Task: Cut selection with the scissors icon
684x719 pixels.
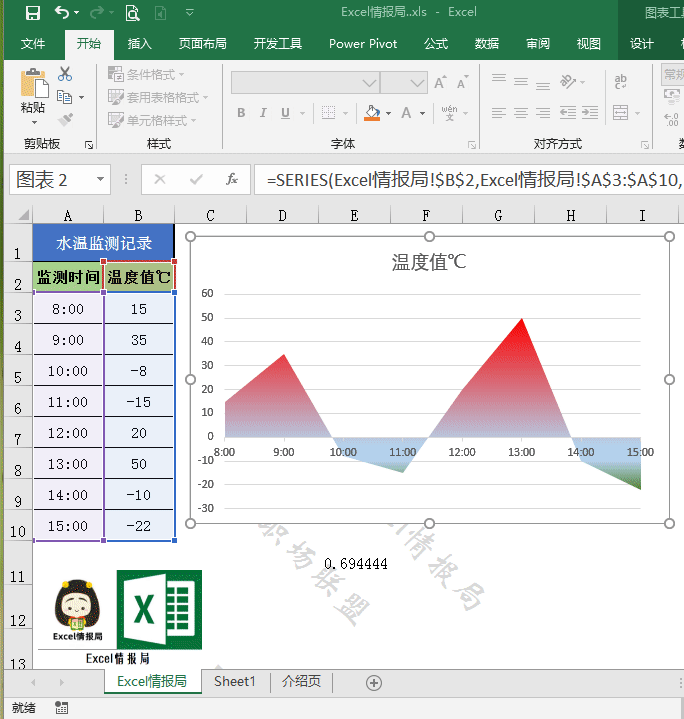Action: [65, 74]
